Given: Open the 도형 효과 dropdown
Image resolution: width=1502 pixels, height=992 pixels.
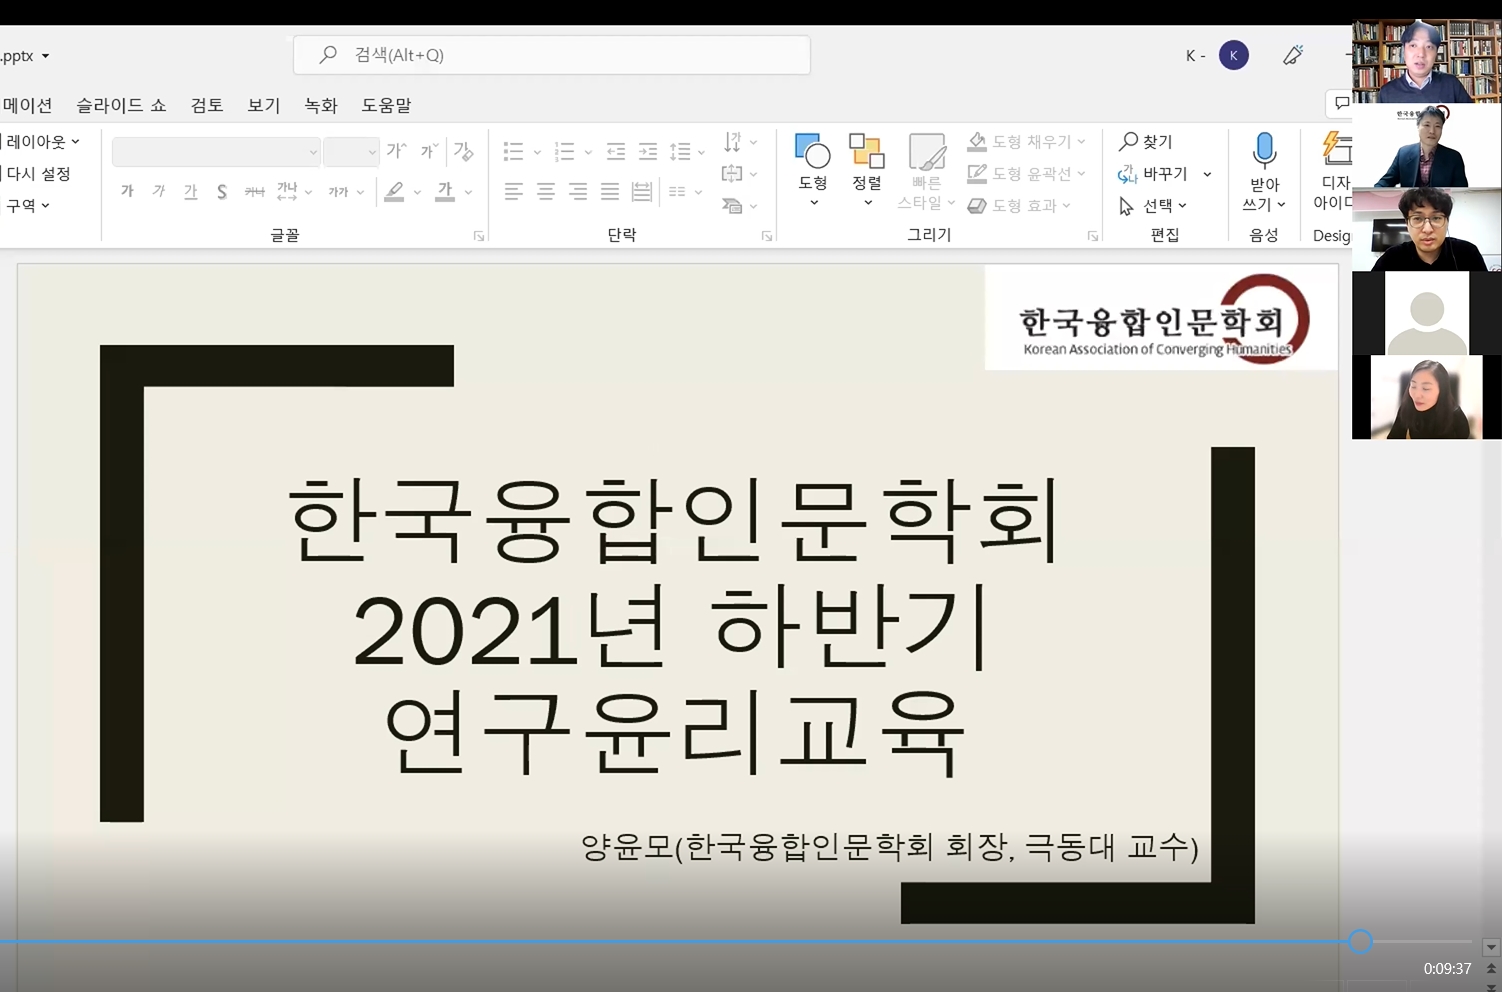Looking at the screenshot, I should (x=1019, y=205).
